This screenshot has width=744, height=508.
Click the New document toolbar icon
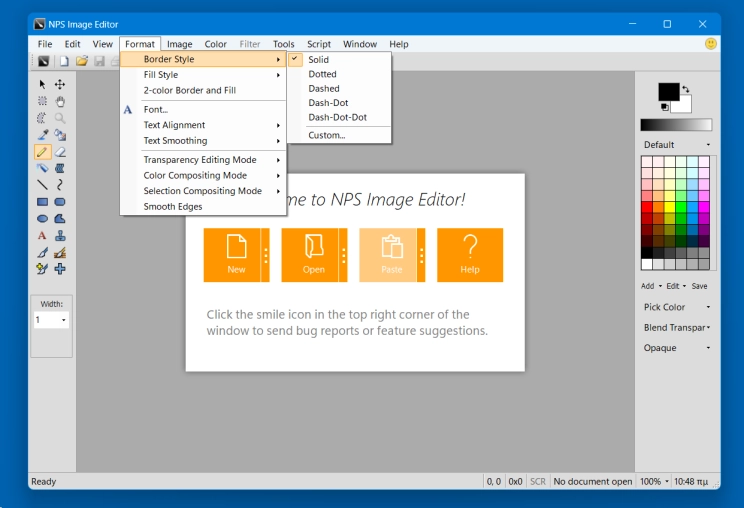coord(64,61)
